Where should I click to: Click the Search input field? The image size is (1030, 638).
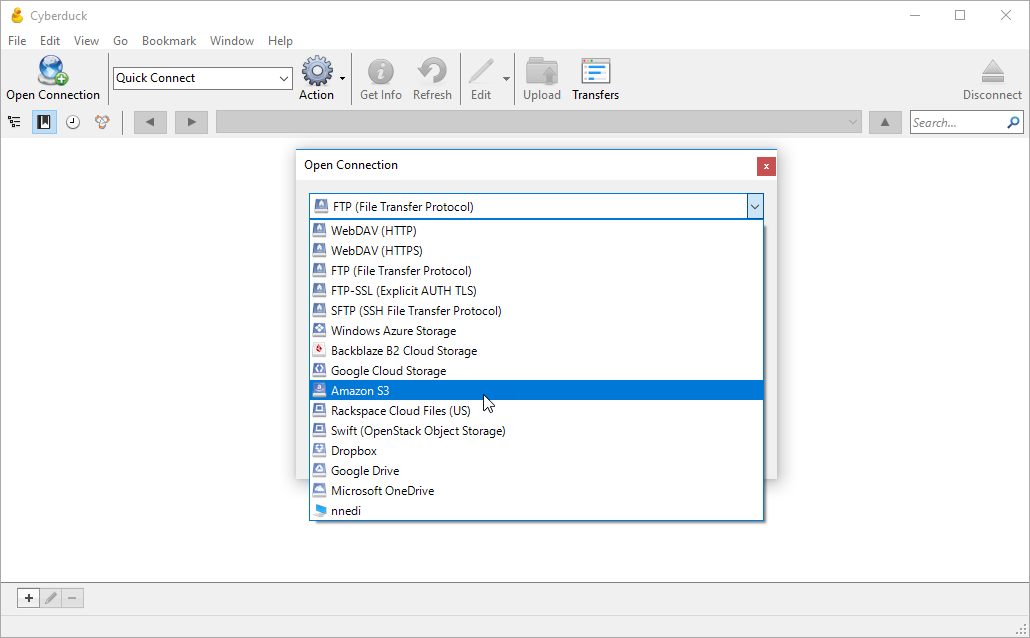click(x=957, y=123)
